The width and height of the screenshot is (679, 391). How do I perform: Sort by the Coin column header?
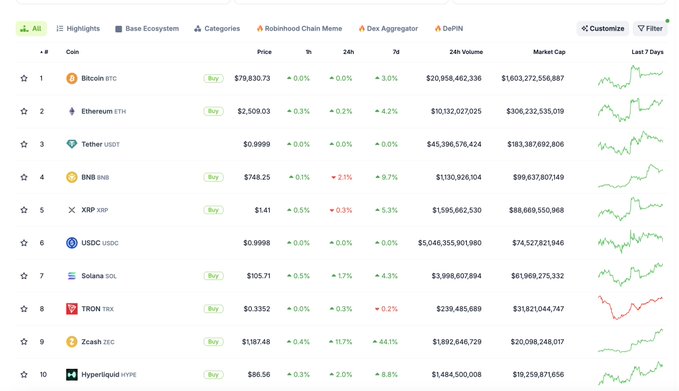tap(72, 52)
